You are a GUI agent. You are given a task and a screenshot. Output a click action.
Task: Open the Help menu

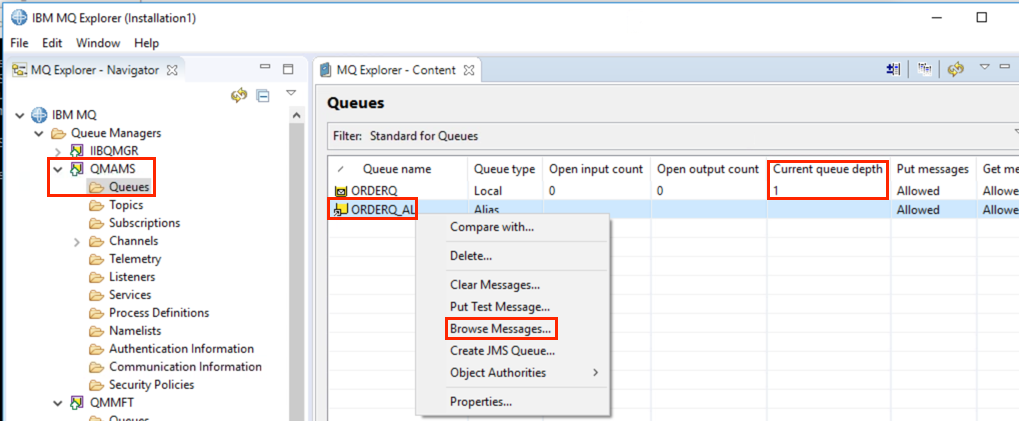tap(146, 44)
